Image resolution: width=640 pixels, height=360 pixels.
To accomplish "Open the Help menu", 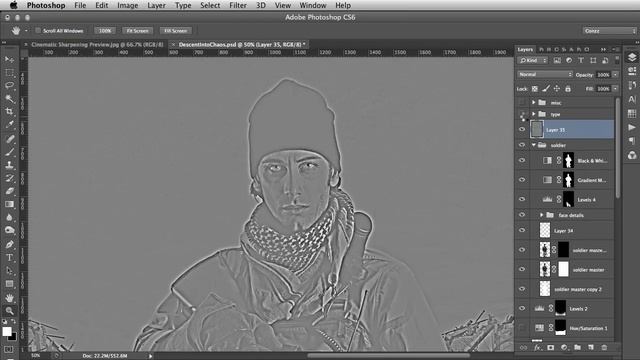I will point(343,5).
